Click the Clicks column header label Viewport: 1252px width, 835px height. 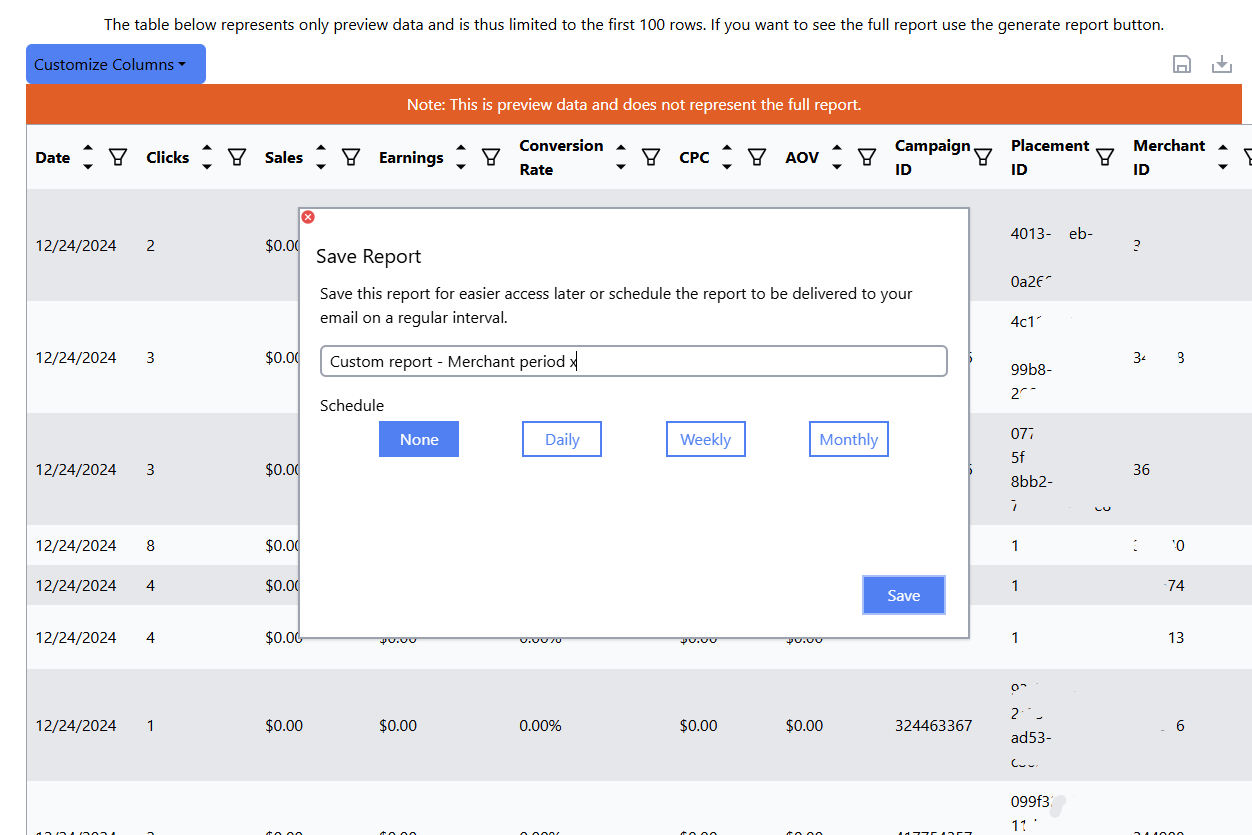tap(168, 157)
